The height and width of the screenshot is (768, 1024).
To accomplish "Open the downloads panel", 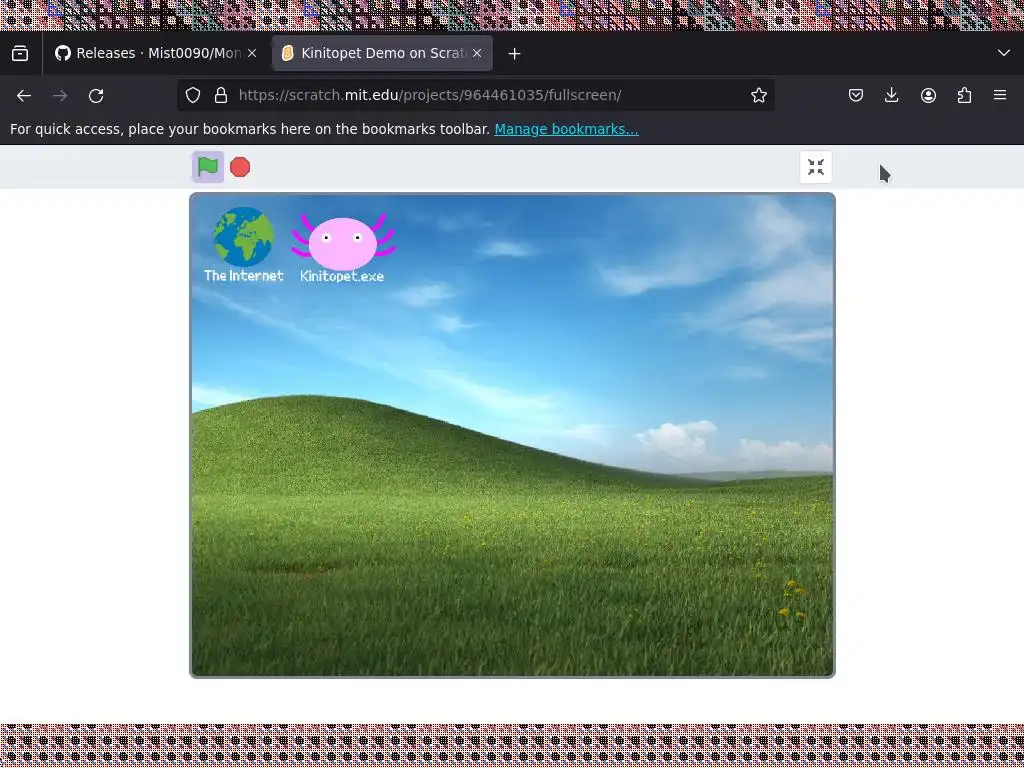I will 891,95.
